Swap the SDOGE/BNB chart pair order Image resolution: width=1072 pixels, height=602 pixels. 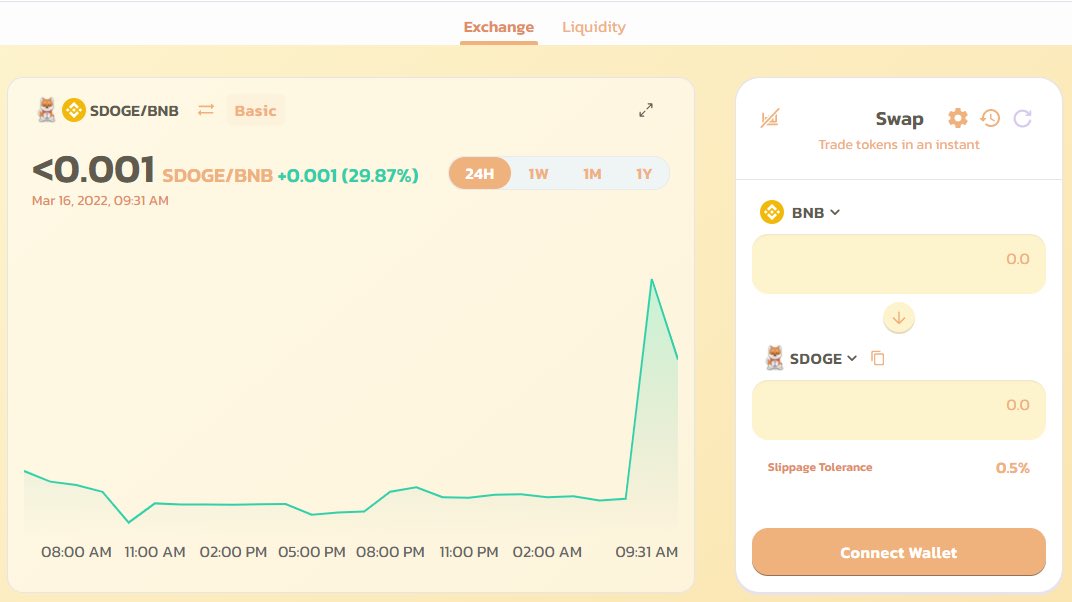click(x=206, y=110)
